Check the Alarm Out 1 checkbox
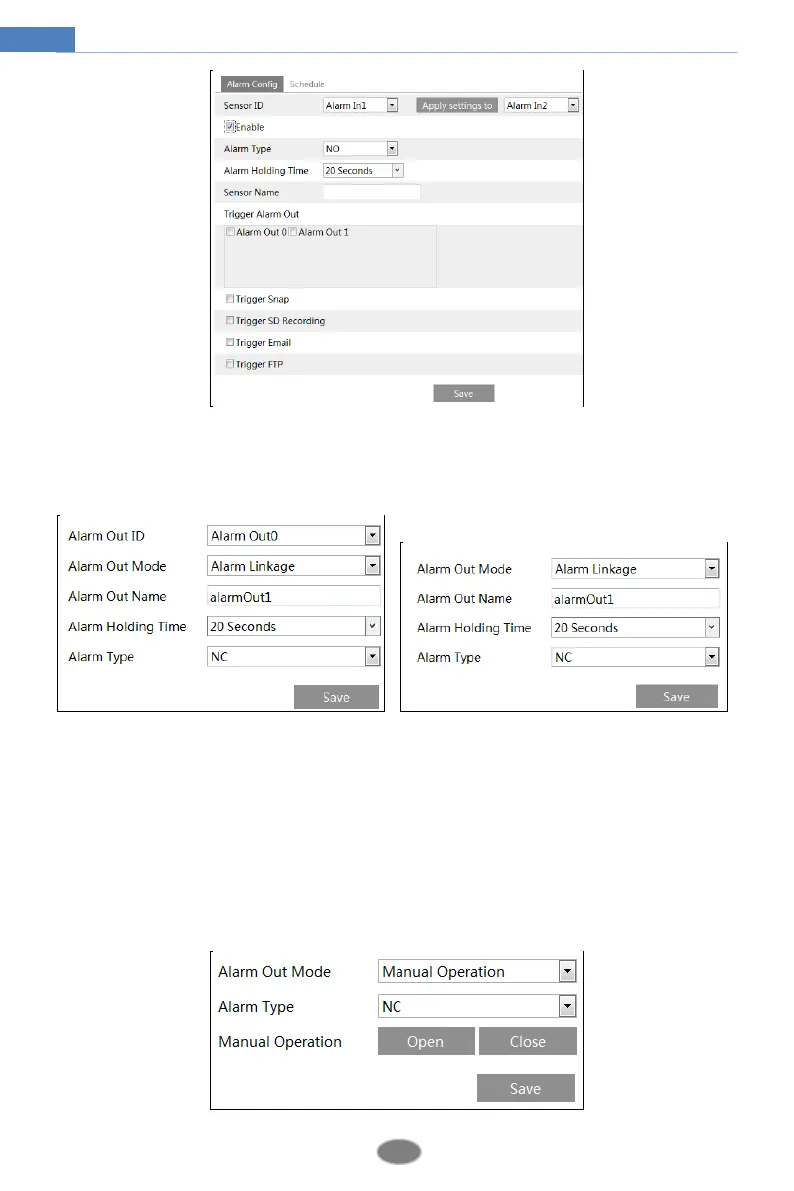Viewport: 794px width, 1191px height. tap(293, 232)
